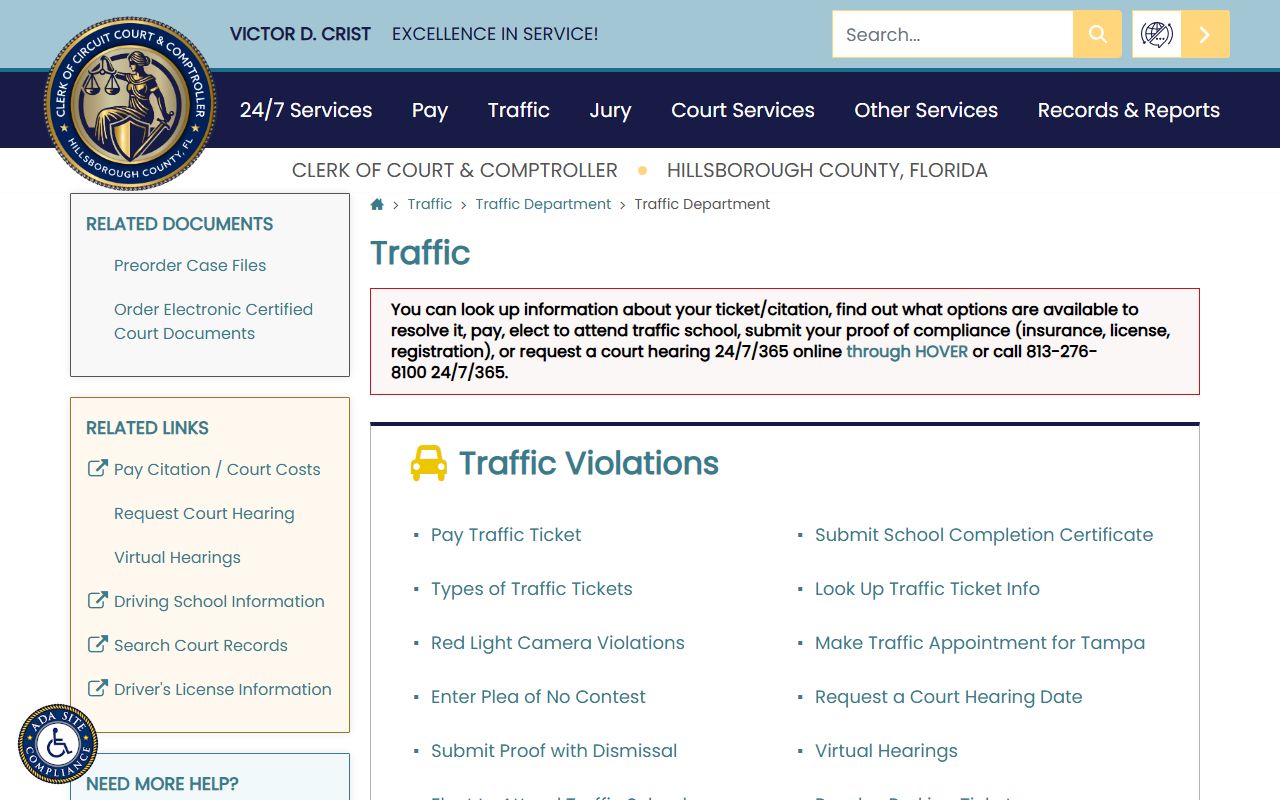Open the 24/7 Services menu
The width and height of the screenshot is (1280, 800).
click(x=306, y=110)
